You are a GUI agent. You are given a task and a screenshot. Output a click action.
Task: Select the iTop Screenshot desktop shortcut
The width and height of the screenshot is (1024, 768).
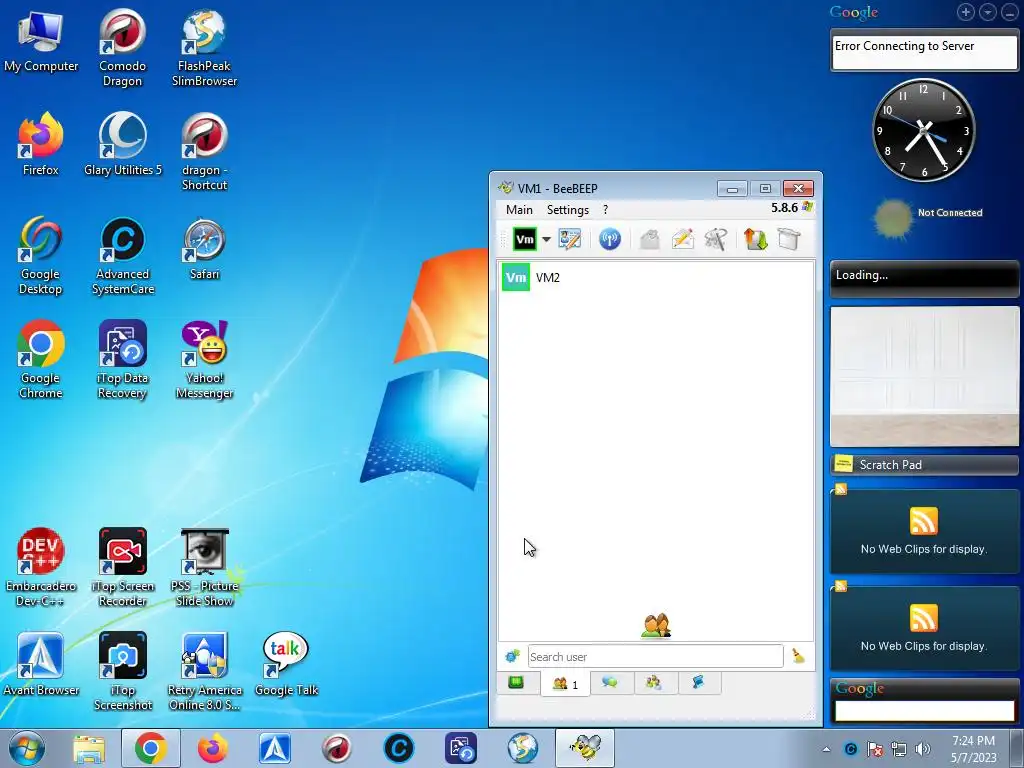pyautogui.click(x=123, y=671)
